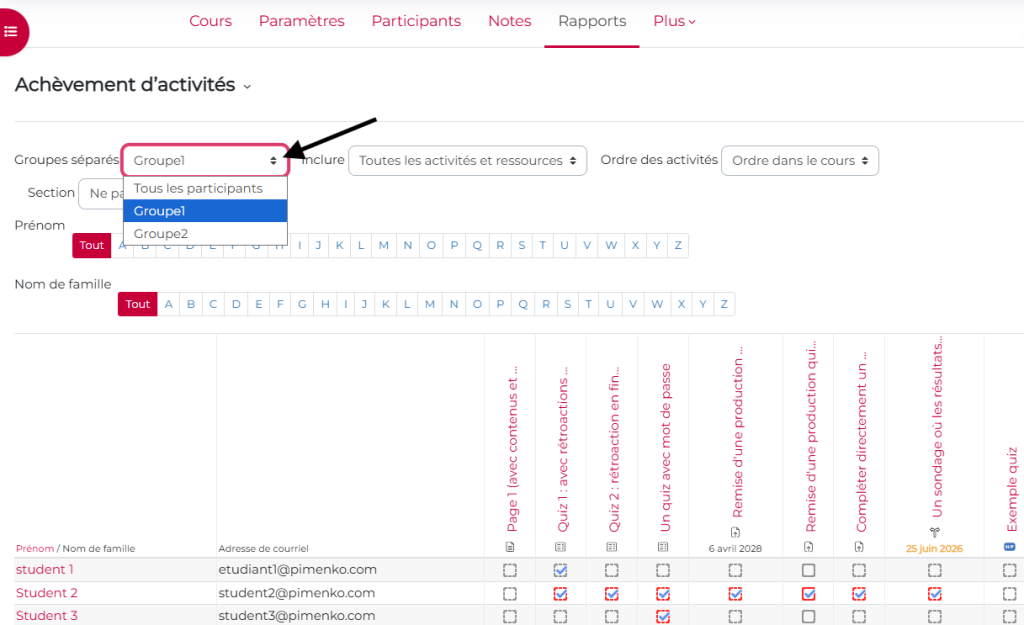Select Groupe2 in the group list
The image size is (1024, 625).
click(205, 233)
